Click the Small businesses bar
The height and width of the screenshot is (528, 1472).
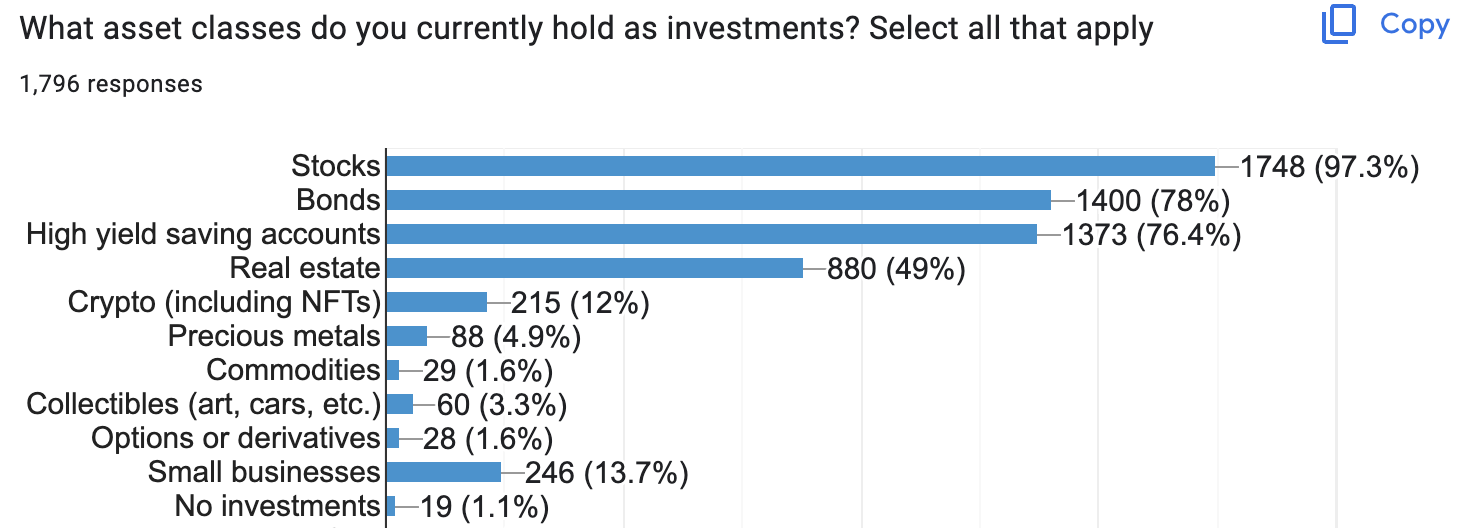(443, 472)
